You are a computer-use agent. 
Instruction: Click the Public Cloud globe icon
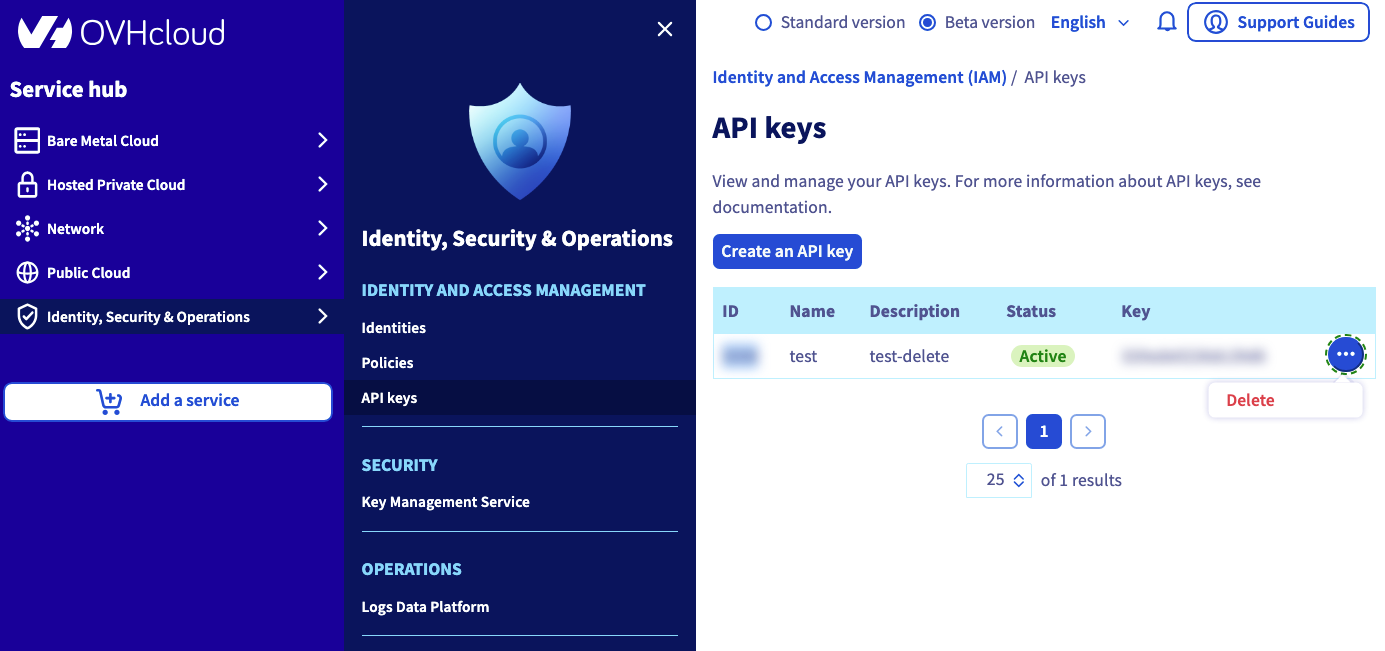coord(27,273)
